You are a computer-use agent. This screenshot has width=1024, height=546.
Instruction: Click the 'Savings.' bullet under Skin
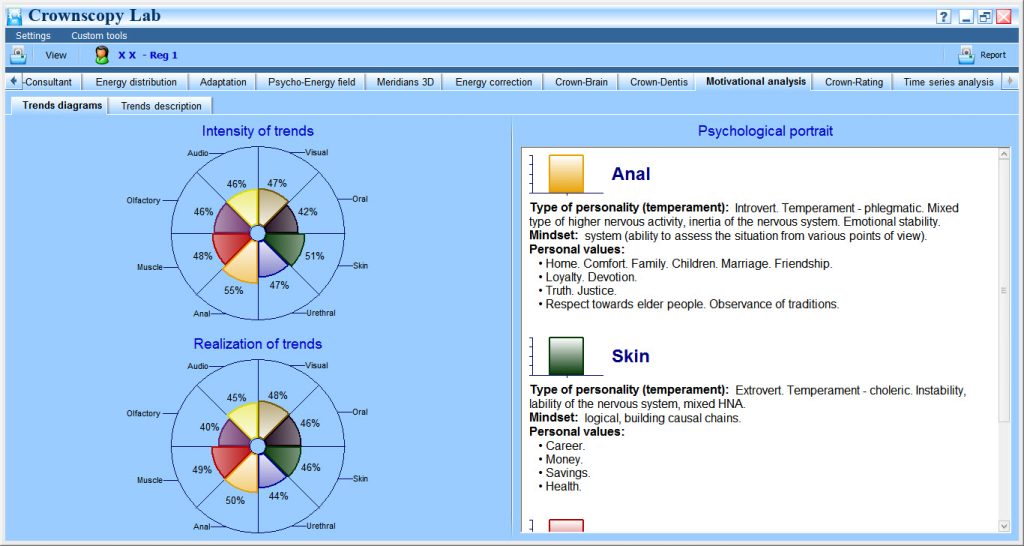coord(568,473)
